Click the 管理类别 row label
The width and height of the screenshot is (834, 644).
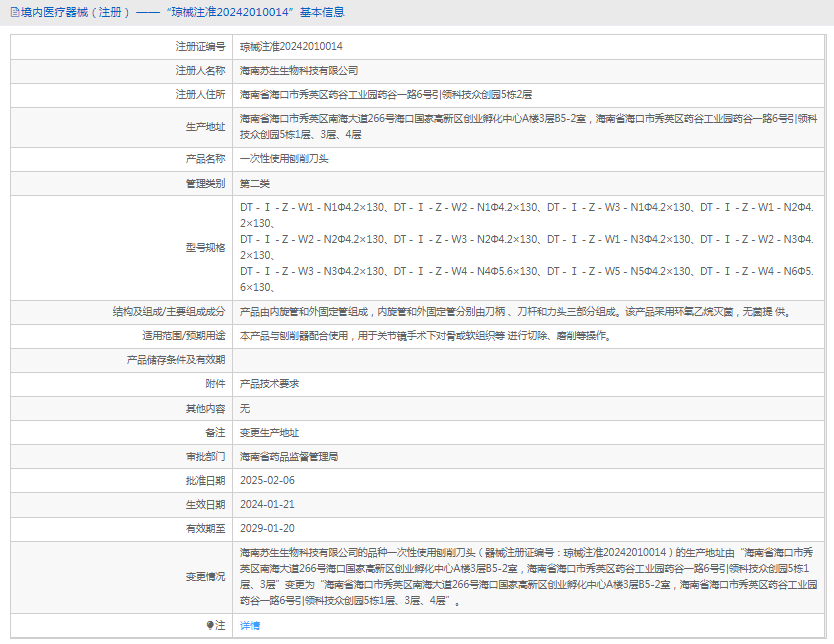(205, 183)
